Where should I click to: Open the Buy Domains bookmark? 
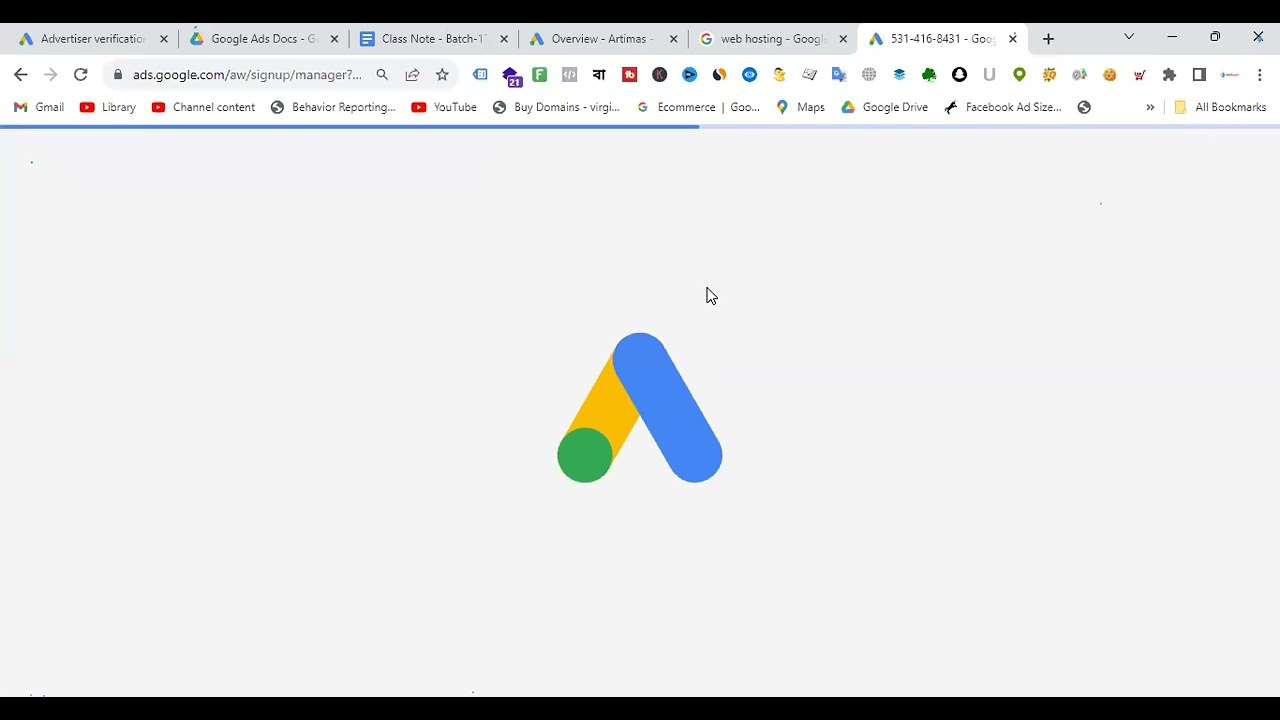coord(556,107)
